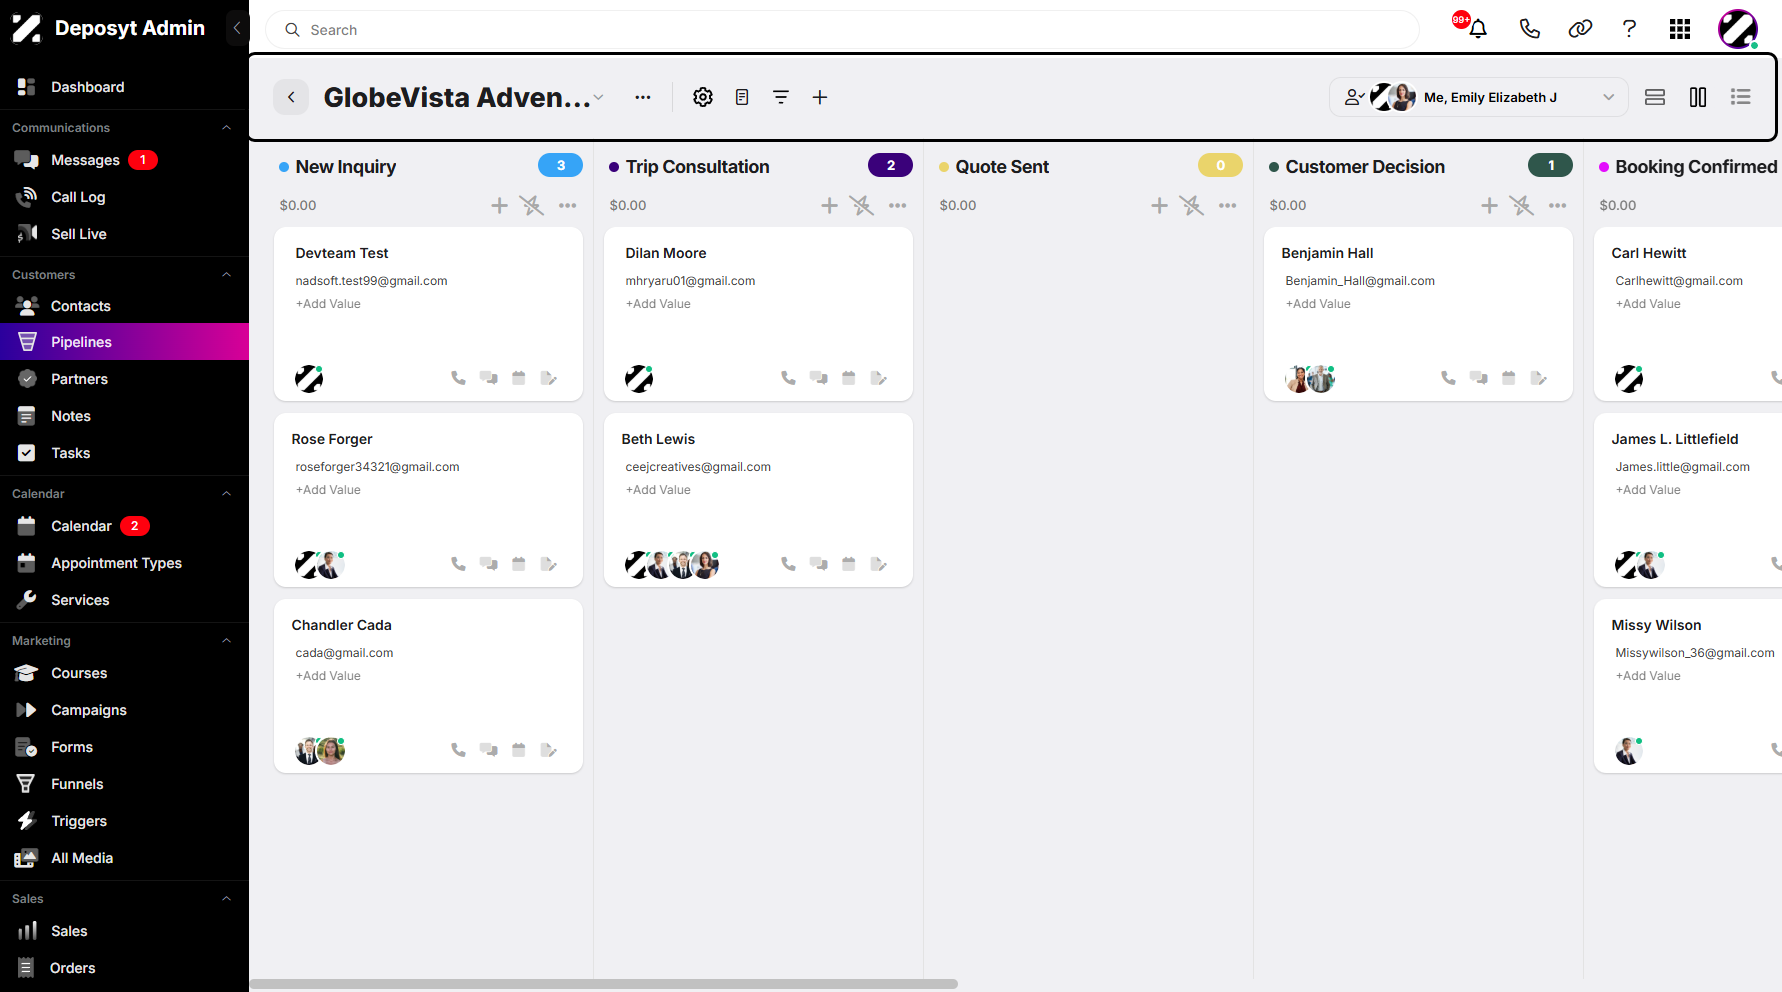
Task: Add a new item with the header plus icon
Action: click(820, 97)
